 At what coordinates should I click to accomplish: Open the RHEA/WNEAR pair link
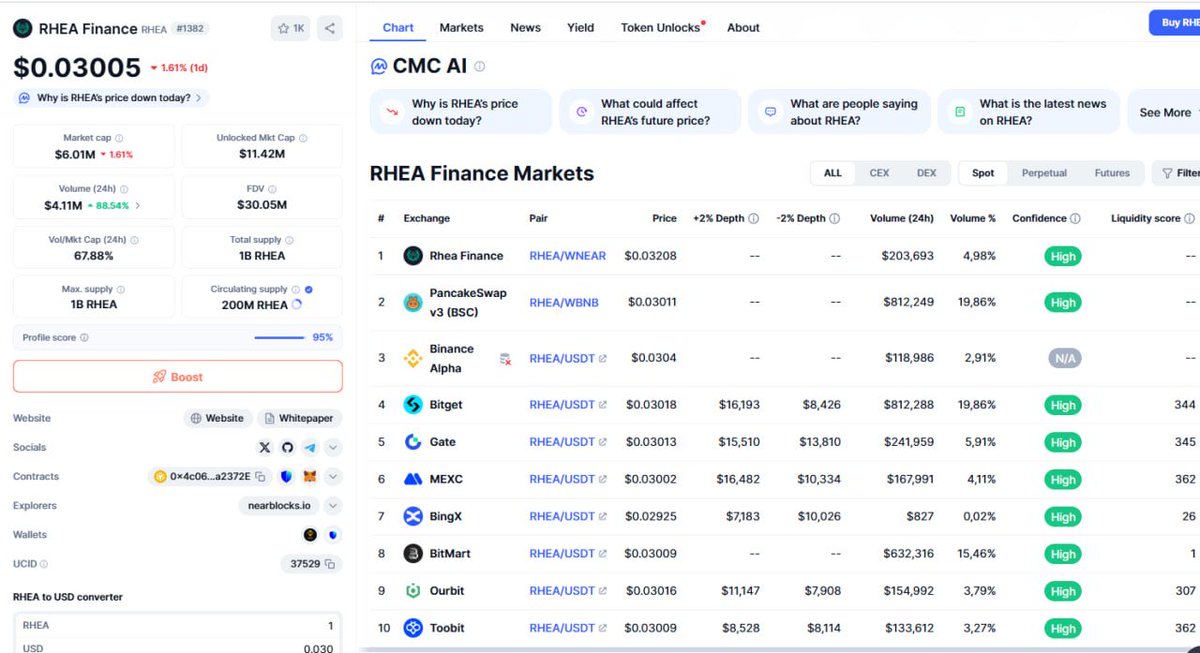(x=567, y=256)
